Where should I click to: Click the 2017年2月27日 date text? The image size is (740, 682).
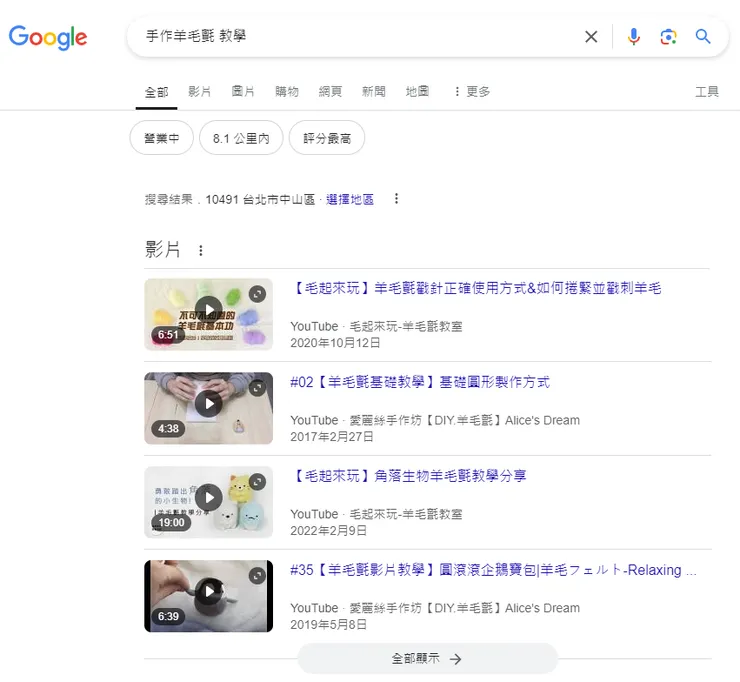pos(332,437)
